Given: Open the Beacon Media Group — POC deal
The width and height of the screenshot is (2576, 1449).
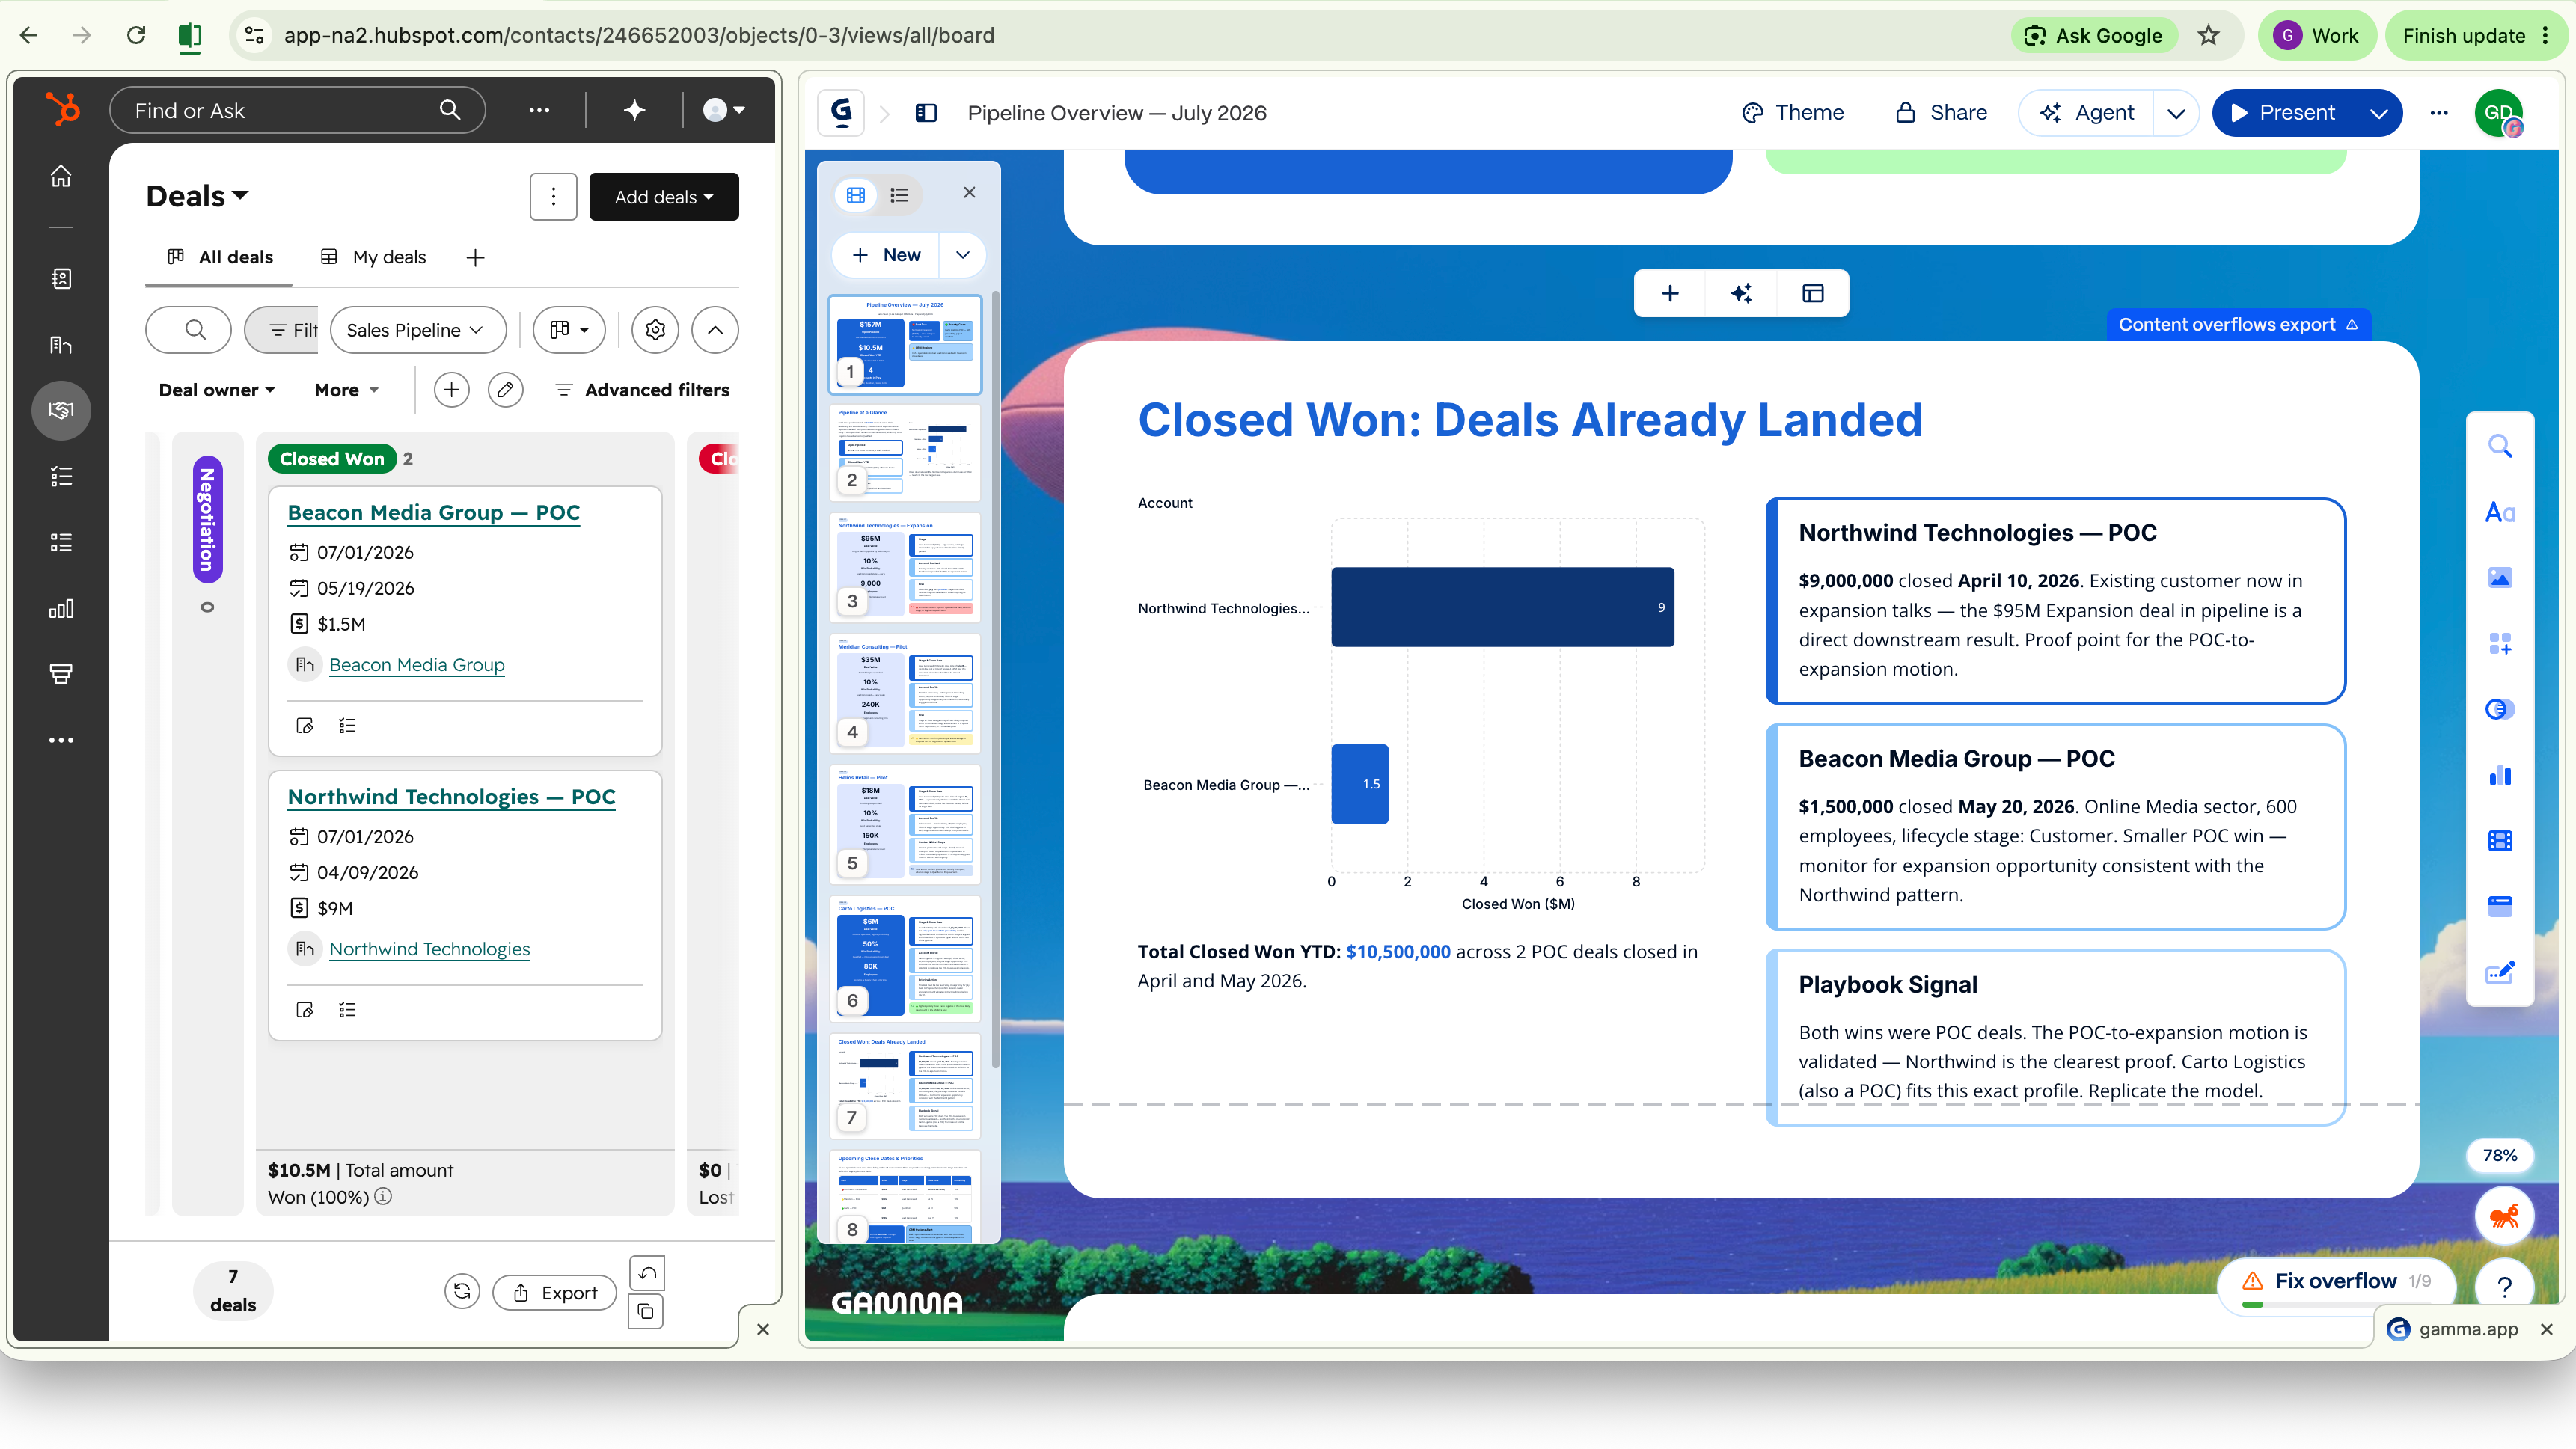Looking at the screenshot, I should click(x=433, y=513).
